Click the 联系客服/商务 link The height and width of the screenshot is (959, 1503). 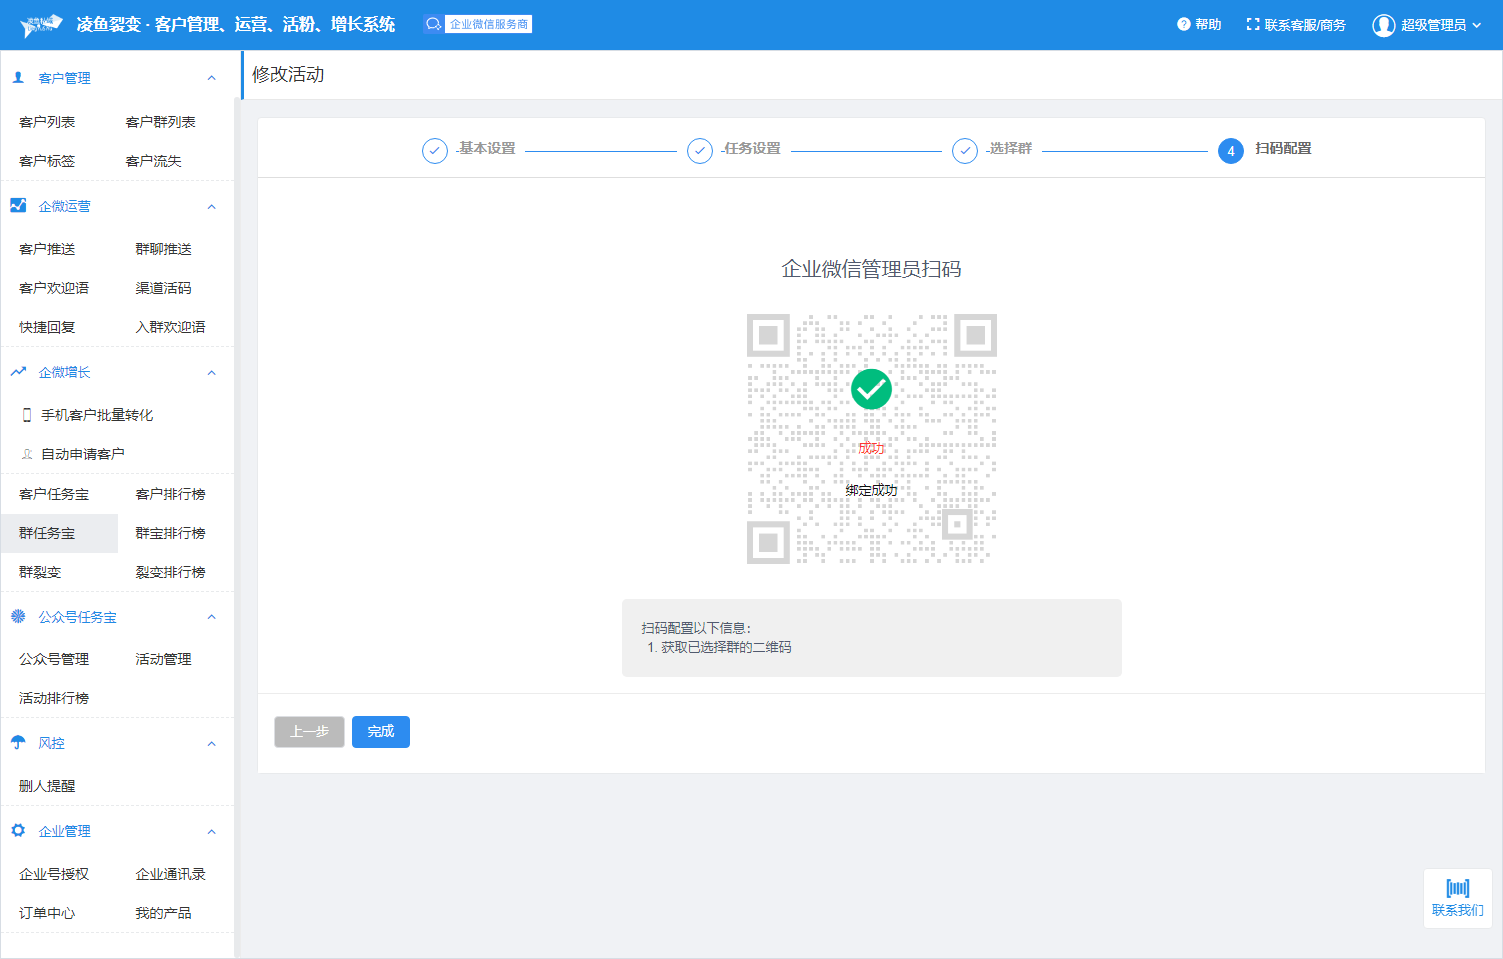coord(1296,25)
